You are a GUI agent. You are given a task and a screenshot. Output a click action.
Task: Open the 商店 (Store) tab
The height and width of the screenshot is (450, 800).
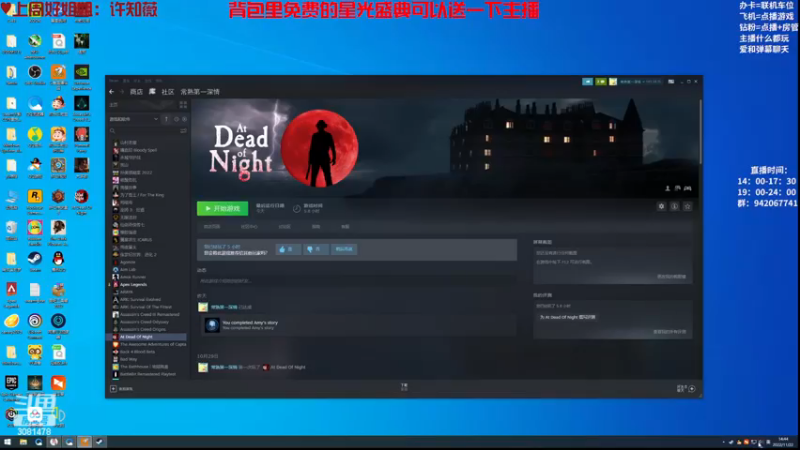click(136, 92)
